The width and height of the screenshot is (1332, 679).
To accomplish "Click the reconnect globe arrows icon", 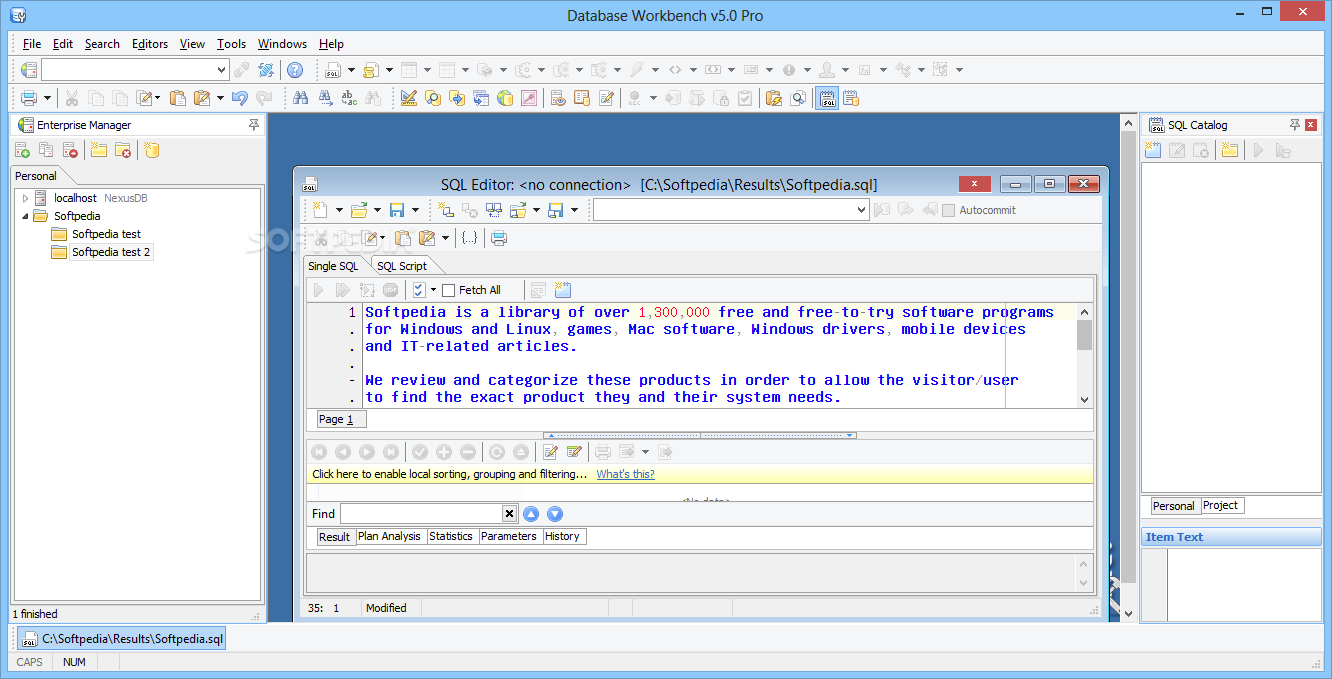I will 265,70.
